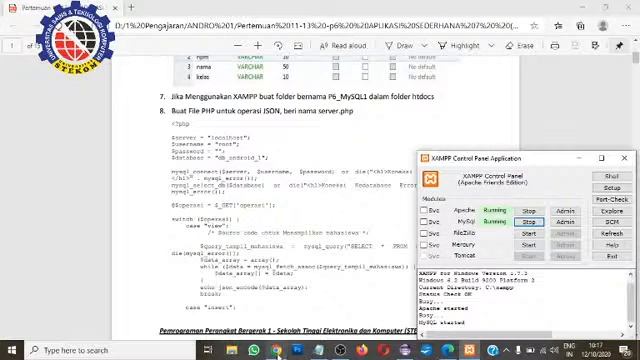Stop the MySql module
Screen dimensions: 640x360
[529, 222]
